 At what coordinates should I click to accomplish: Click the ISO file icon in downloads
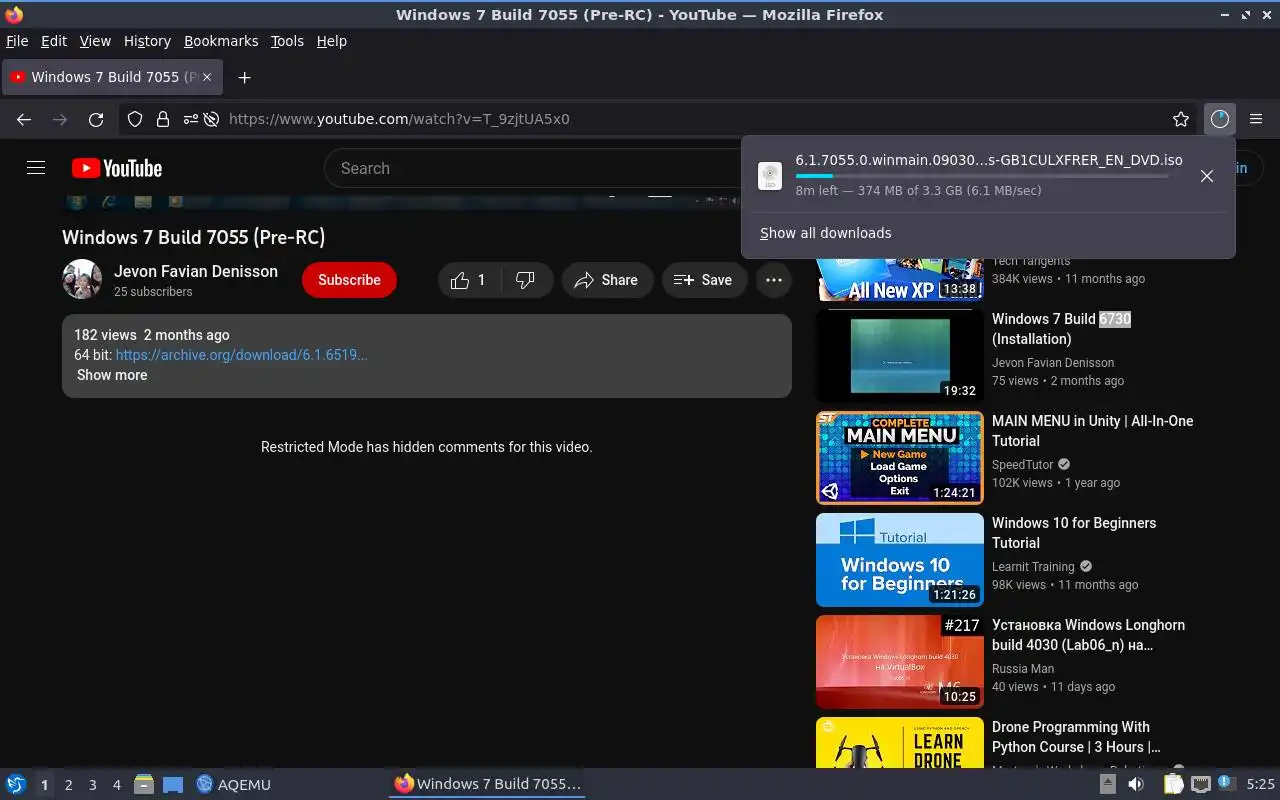pos(770,176)
